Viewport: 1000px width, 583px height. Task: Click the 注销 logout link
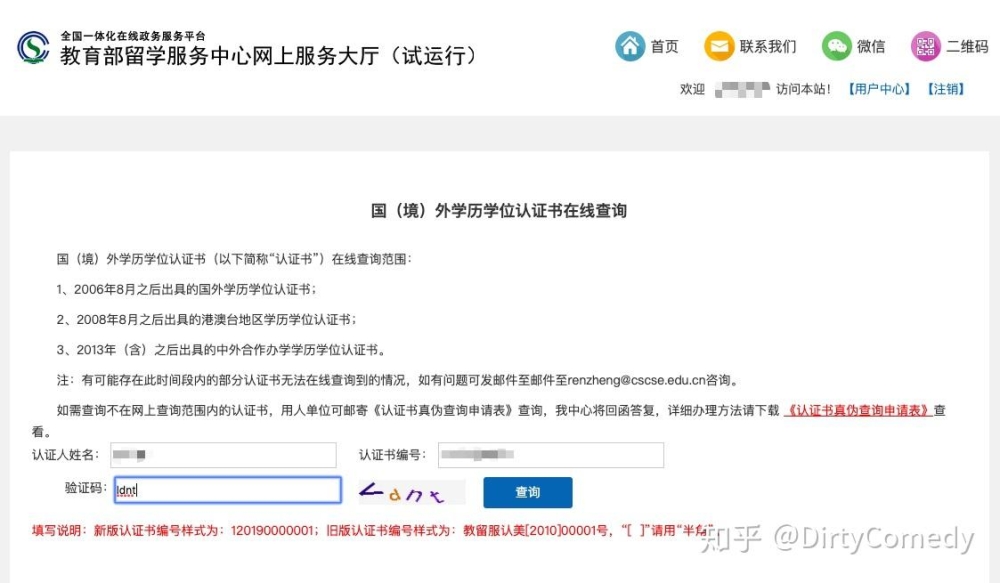click(946, 89)
